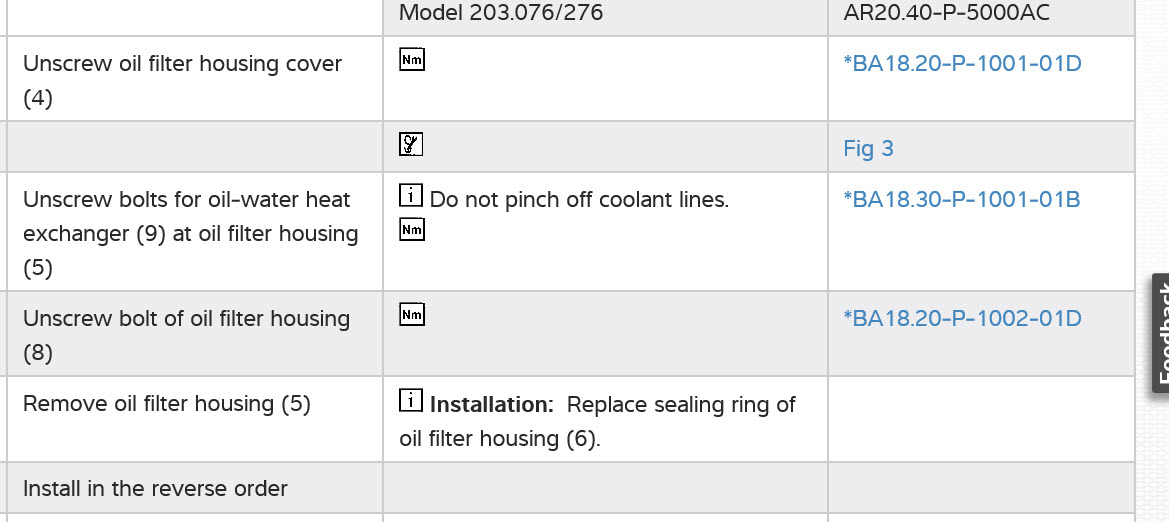Viewport: 1169px width, 522px height.
Task: Click the 'Unscrew bolt of oil filter housing' step
Action: [186, 319]
